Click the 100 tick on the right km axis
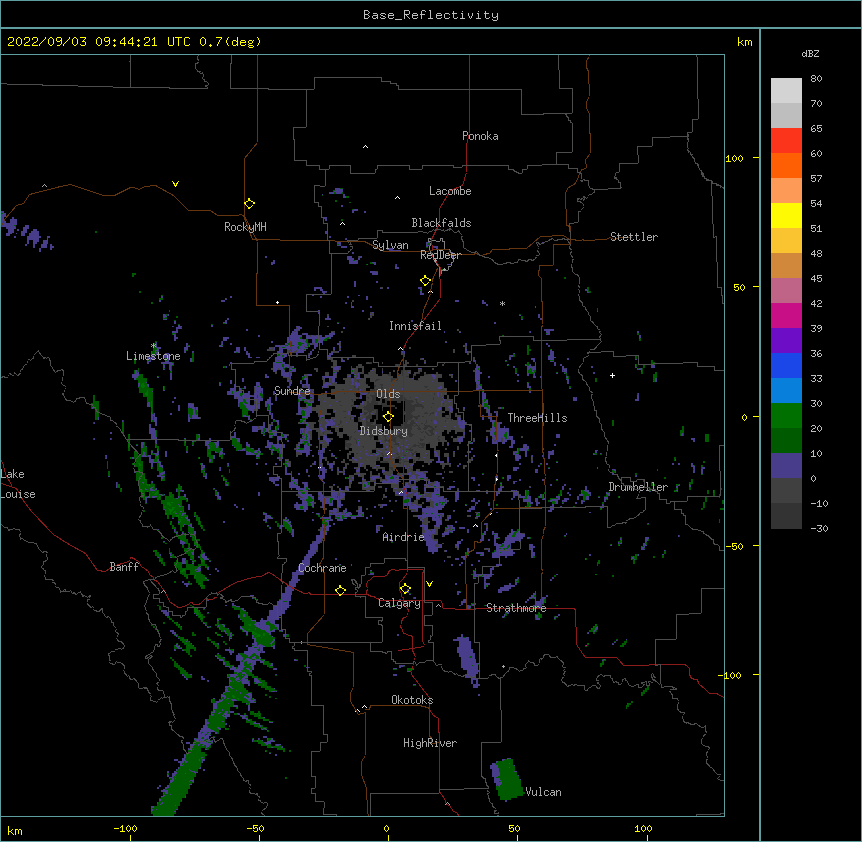Screen dimensions: 862x842 734,158
